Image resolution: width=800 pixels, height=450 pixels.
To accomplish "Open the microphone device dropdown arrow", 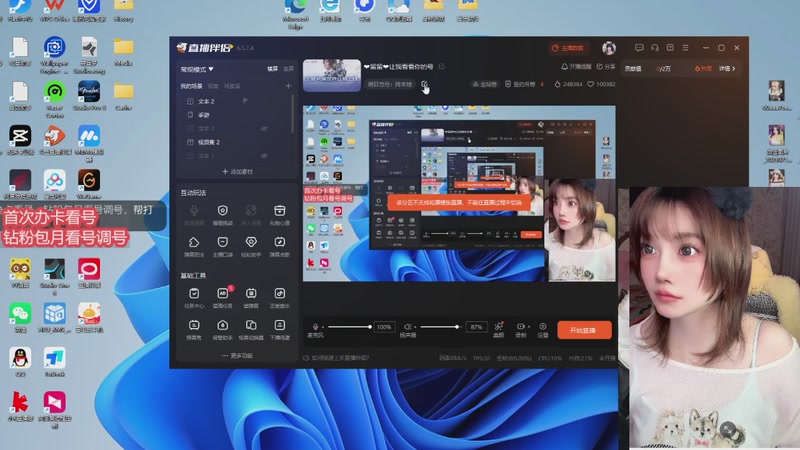I will 322,327.
